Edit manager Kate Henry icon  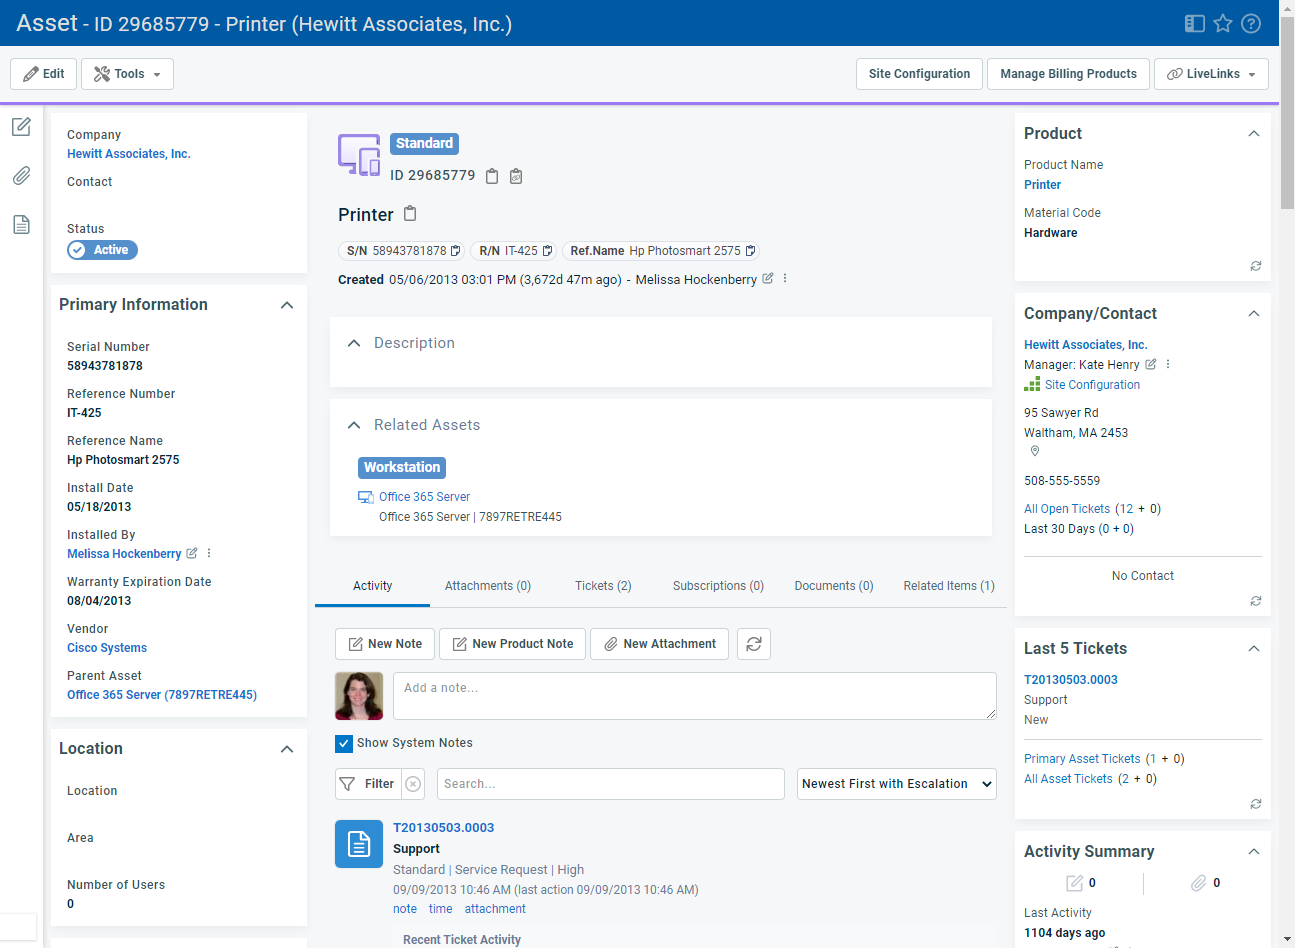[x=1151, y=364]
